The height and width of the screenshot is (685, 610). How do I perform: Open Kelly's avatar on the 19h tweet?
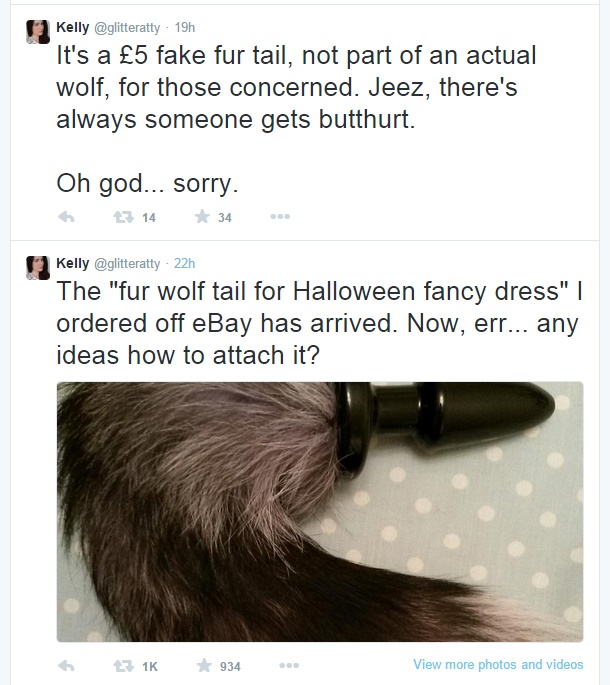[x=38, y=31]
